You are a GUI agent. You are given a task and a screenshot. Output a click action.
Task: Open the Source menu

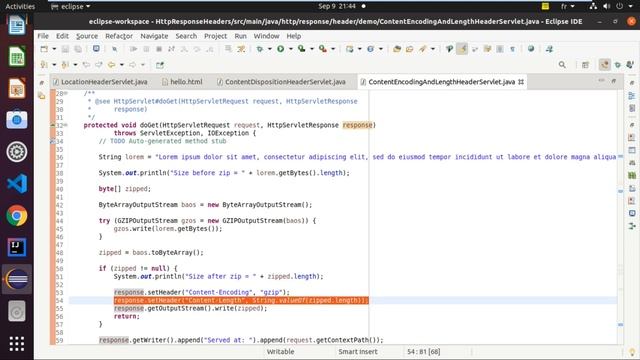(x=87, y=36)
